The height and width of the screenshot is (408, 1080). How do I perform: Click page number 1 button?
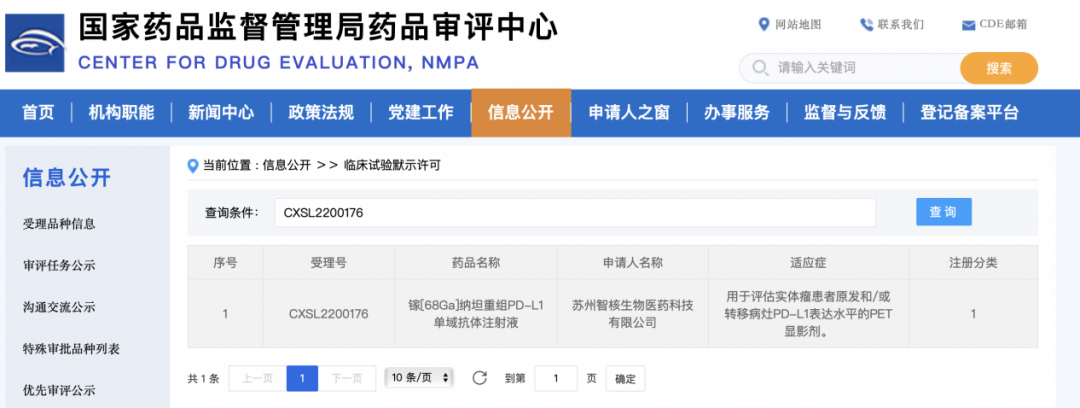point(302,378)
